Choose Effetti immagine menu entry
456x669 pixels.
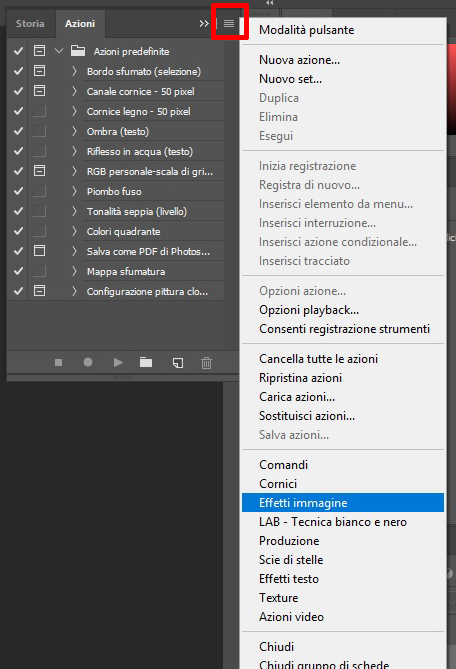343,503
